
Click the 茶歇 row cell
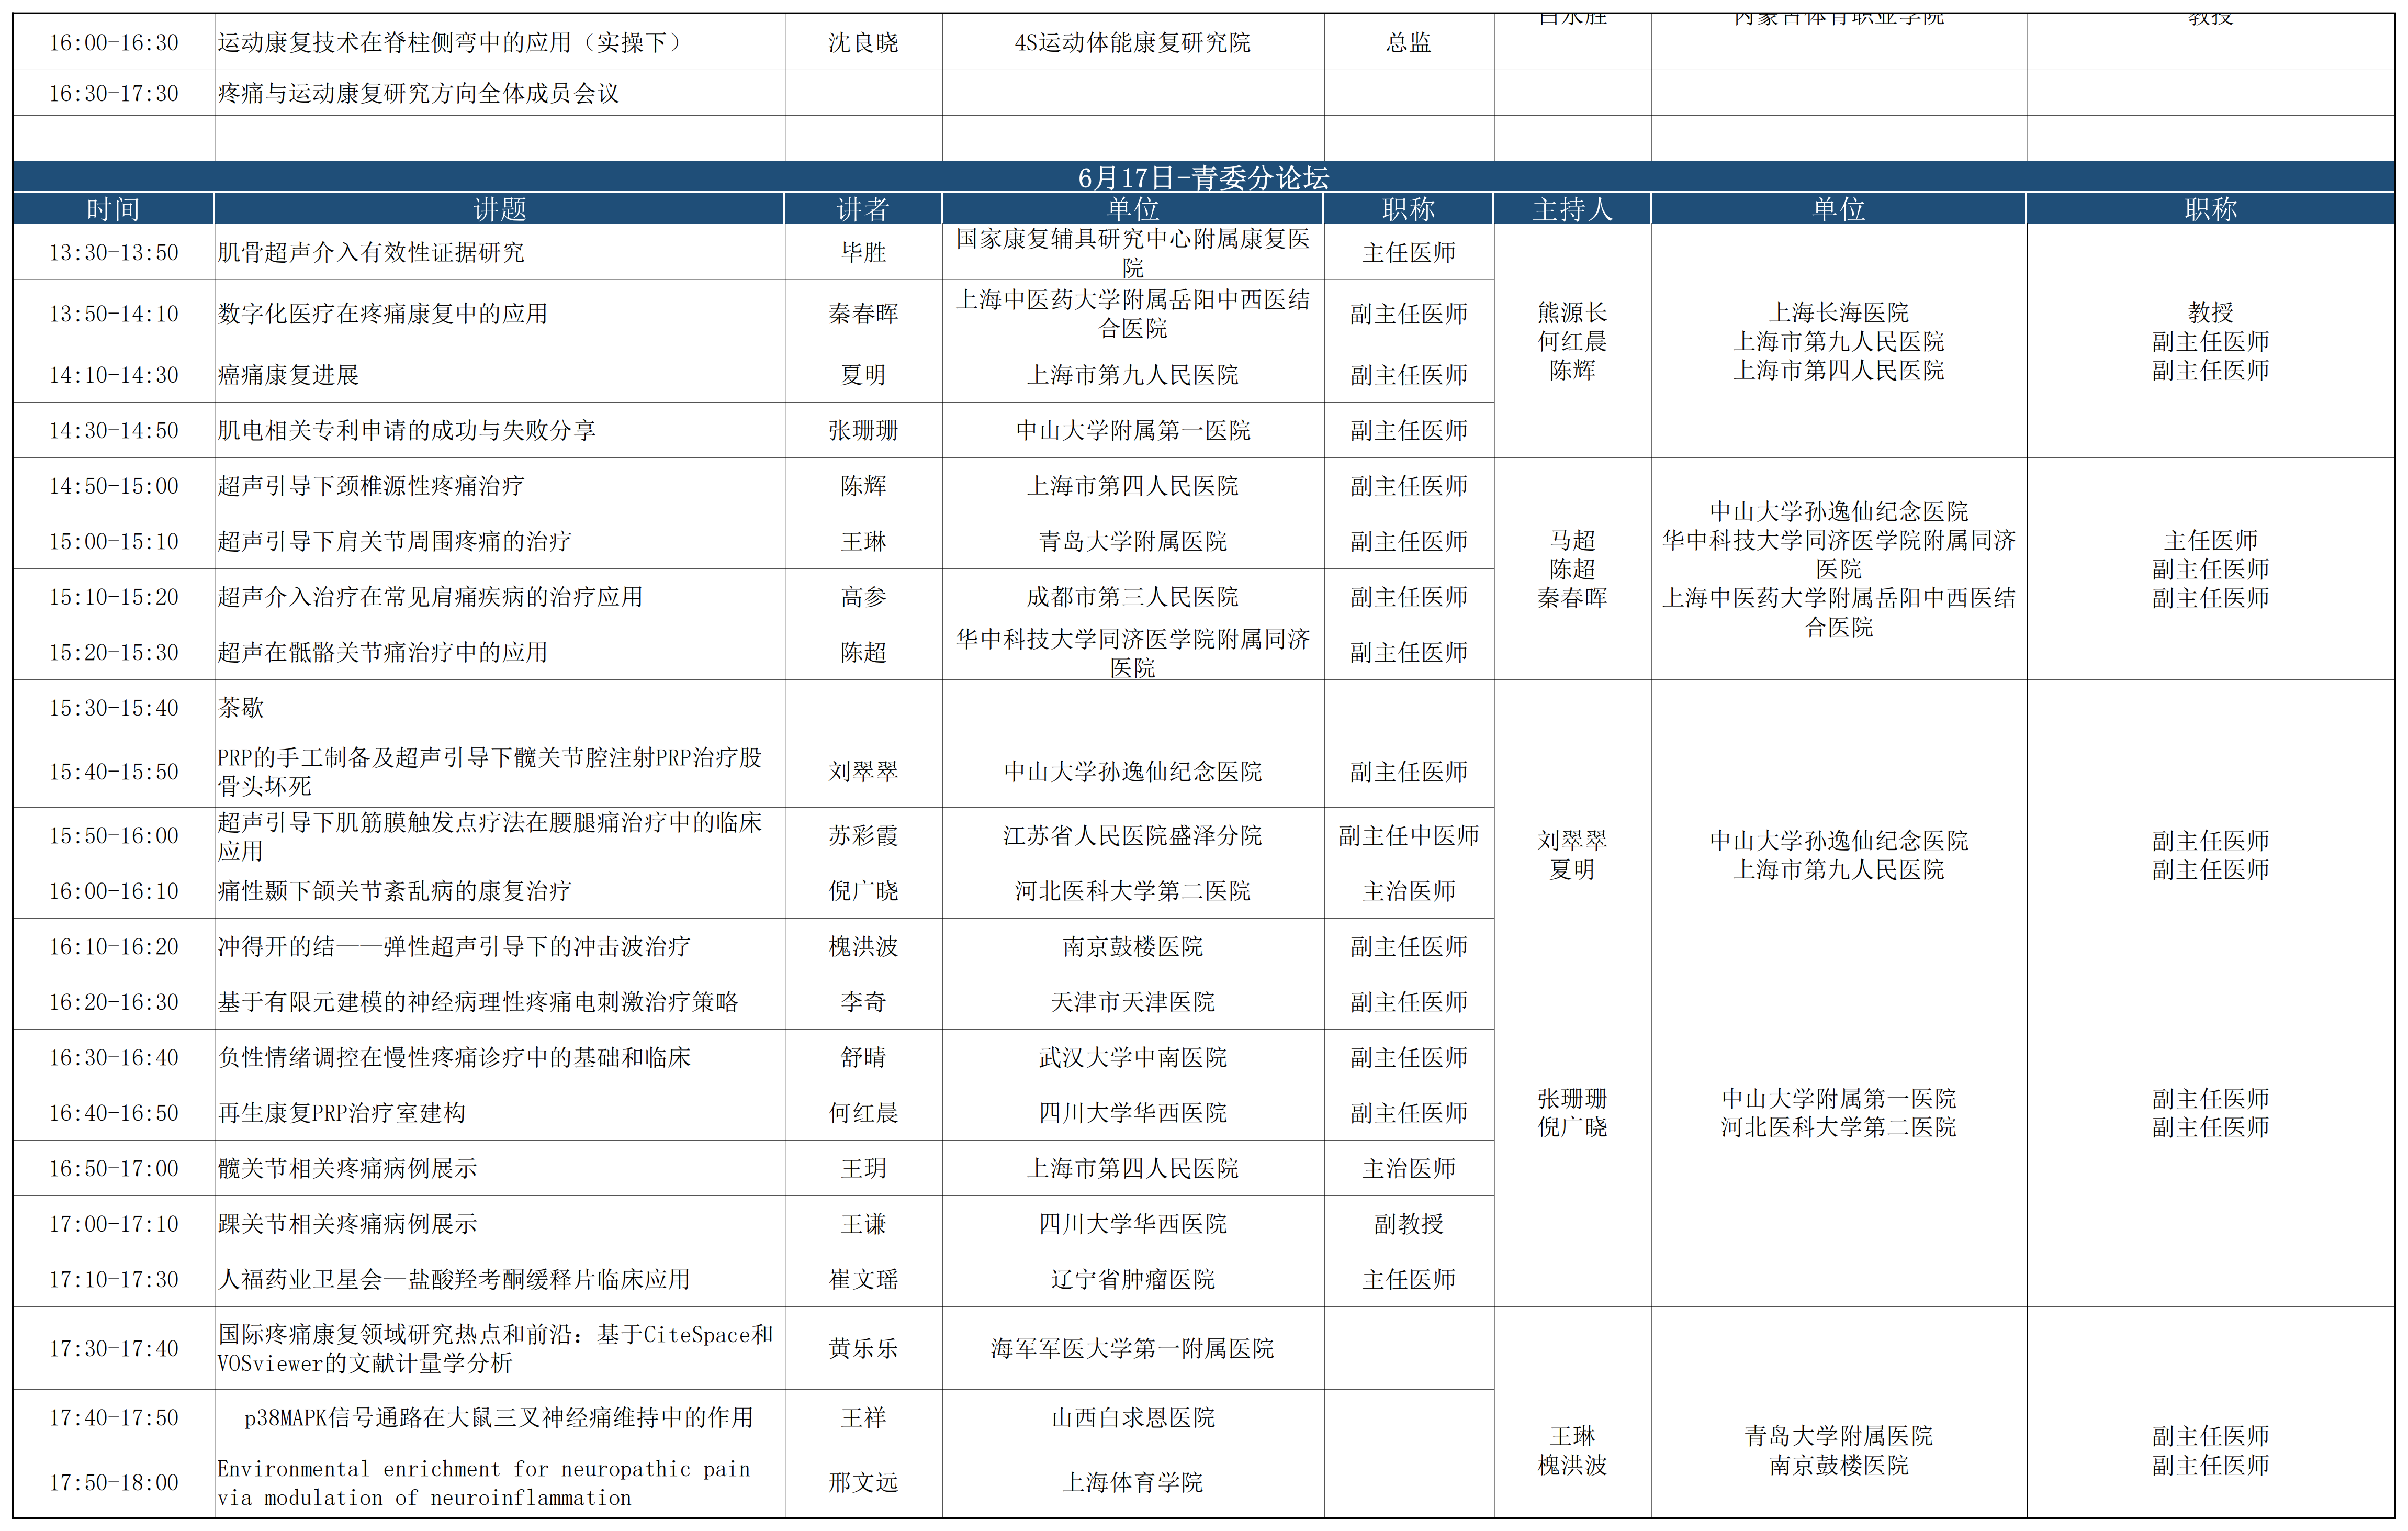pyautogui.click(x=500, y=708)
